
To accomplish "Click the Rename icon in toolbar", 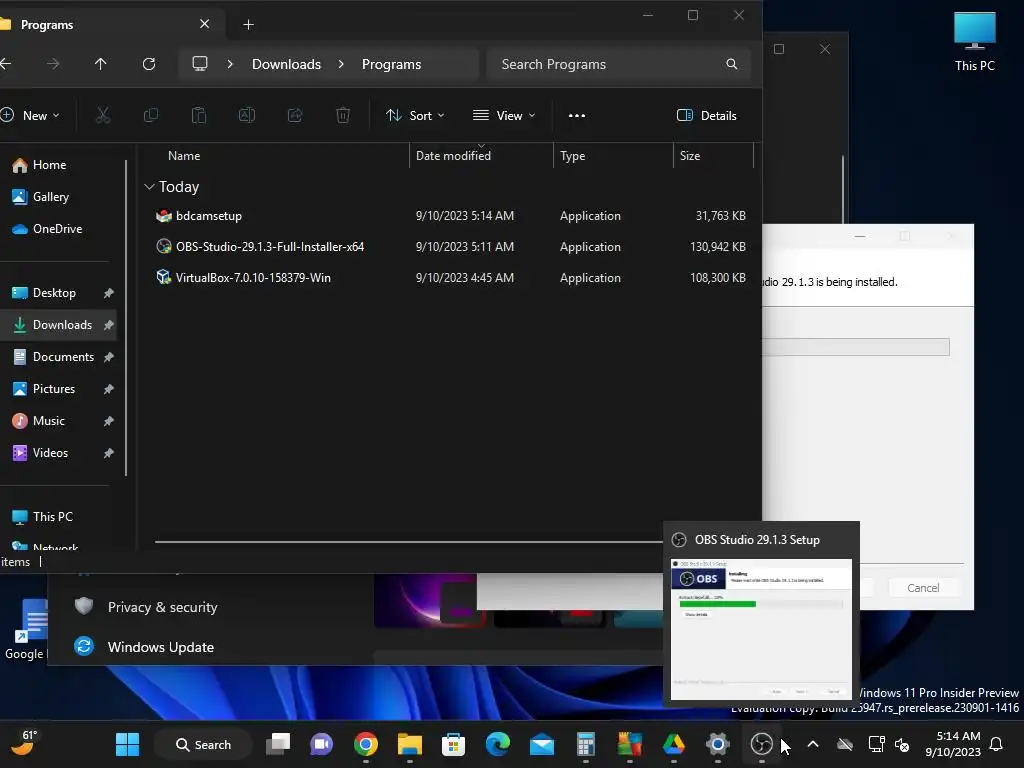I will coord(247,116).
